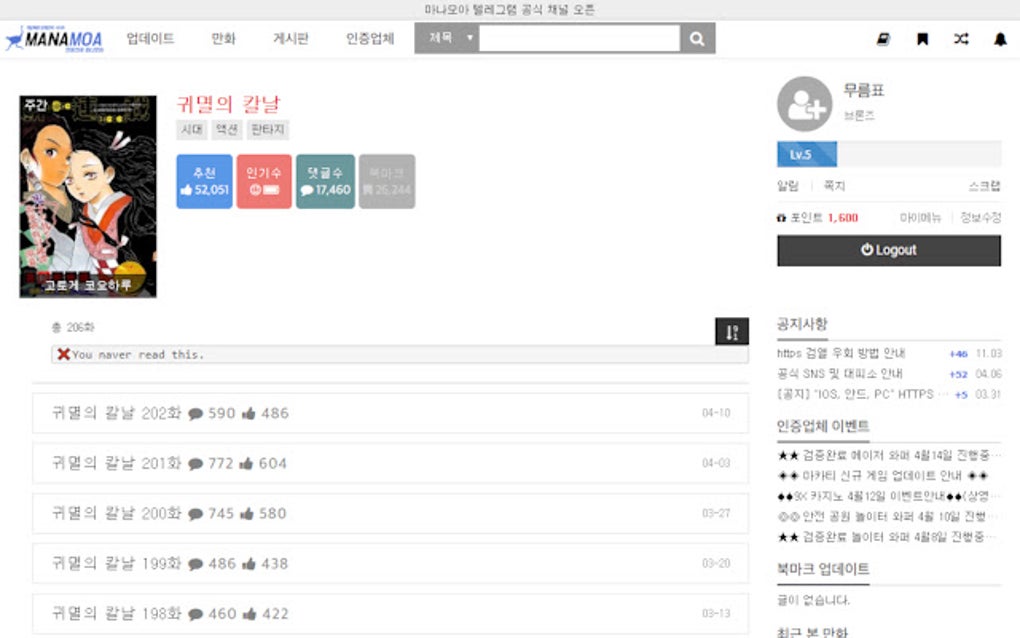The image size is (1020, 638).
Task: Click the red X in the never-read notice
Action: click(x=63, y=354)
